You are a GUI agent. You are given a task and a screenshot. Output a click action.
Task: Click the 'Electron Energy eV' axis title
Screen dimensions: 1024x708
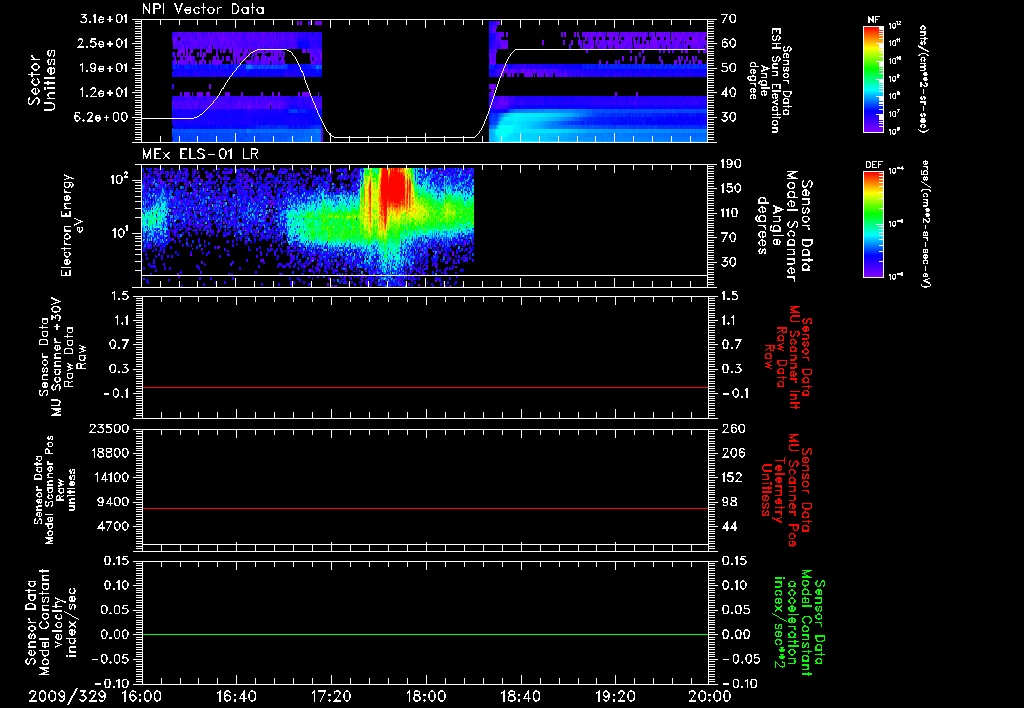click(73, 225)
